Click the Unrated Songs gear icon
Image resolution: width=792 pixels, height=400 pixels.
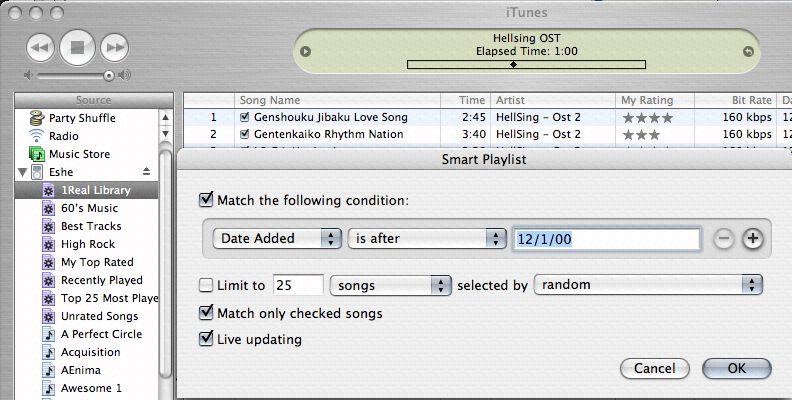(x=48, y=317)
